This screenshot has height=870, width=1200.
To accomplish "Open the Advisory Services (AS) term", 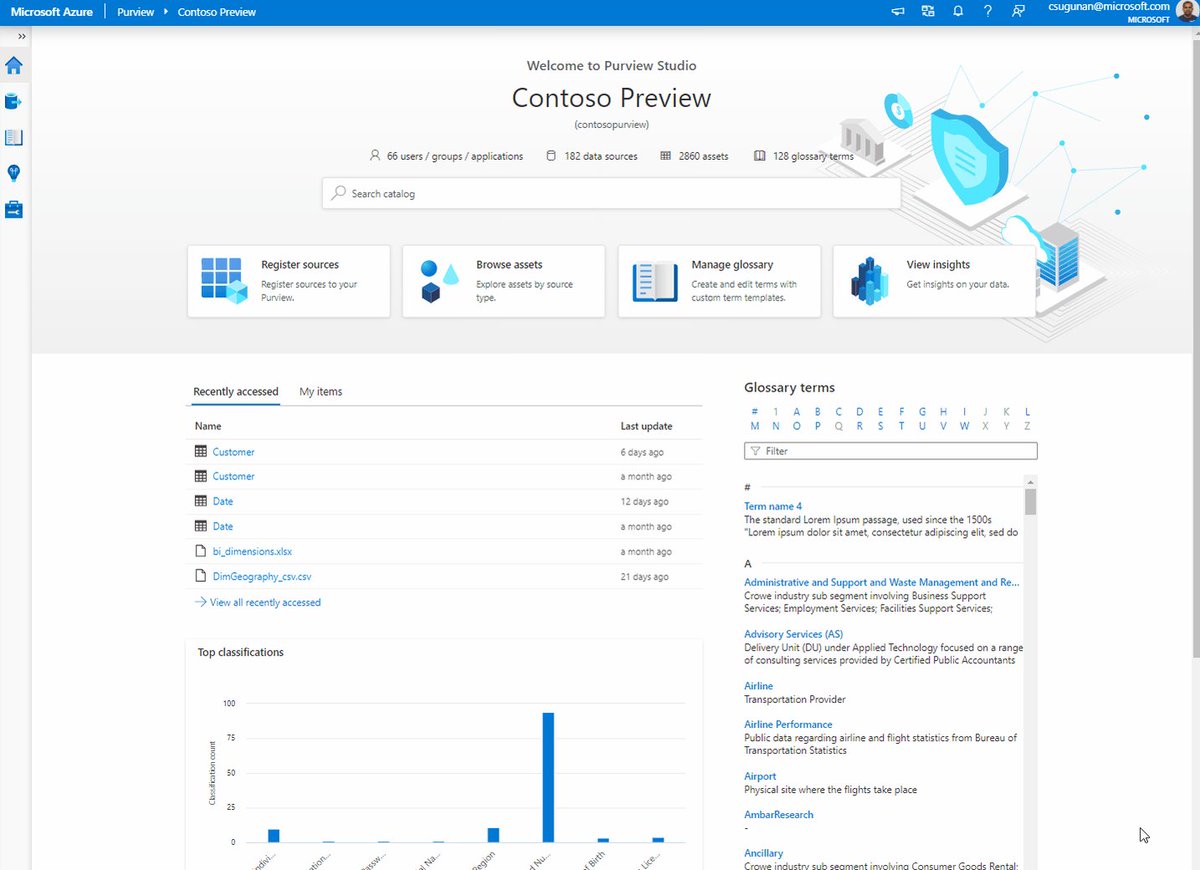I will [x=793, y=634].
